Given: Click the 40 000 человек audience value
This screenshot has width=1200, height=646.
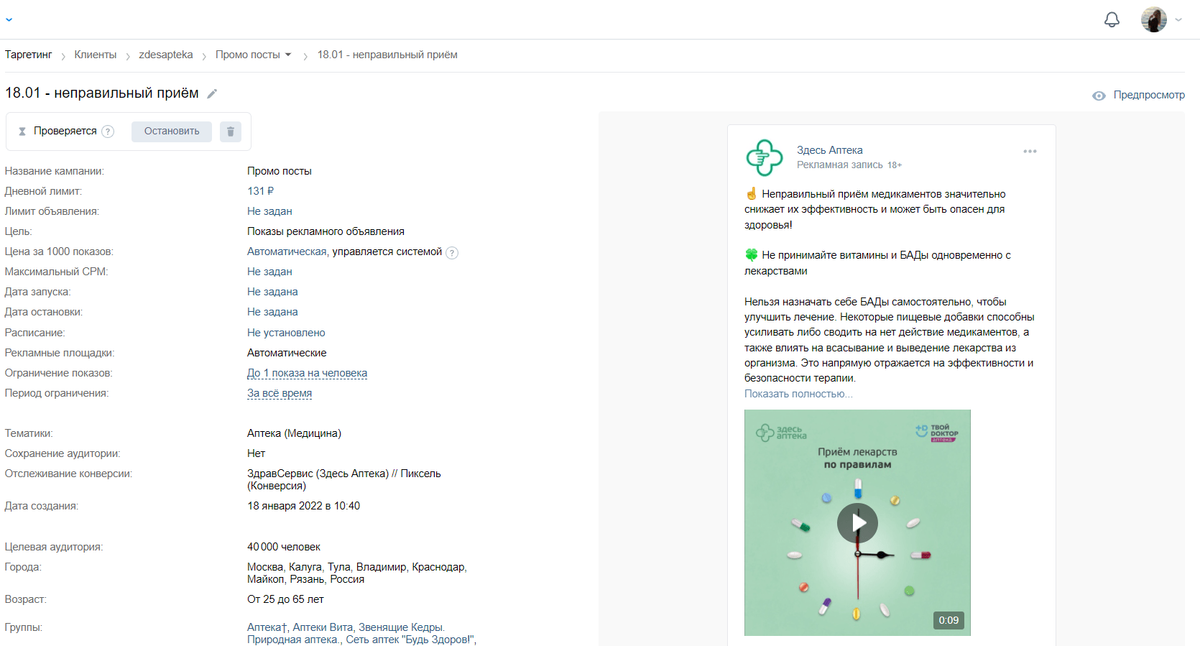Looking at the screenshot, I should click(284, 547).
